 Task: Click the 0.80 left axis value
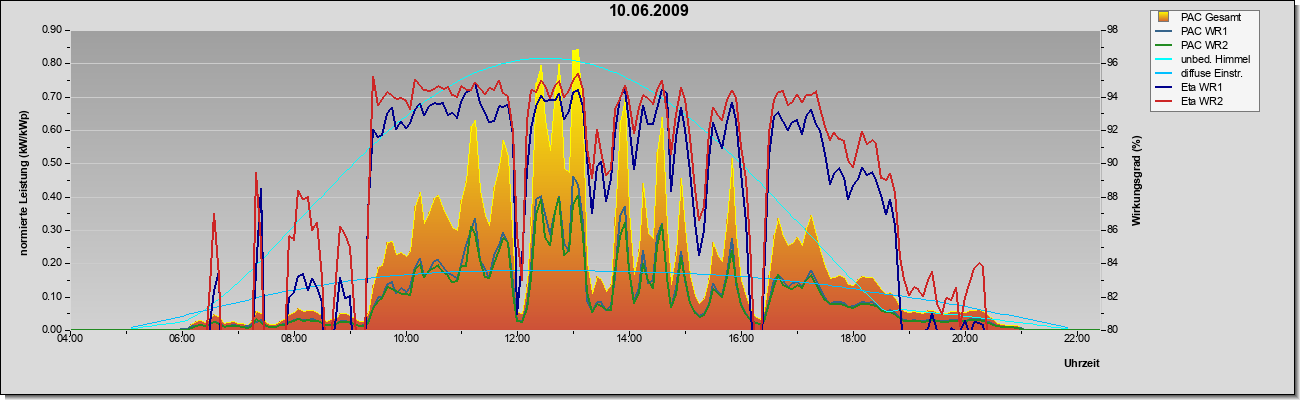tap(54, 63)
